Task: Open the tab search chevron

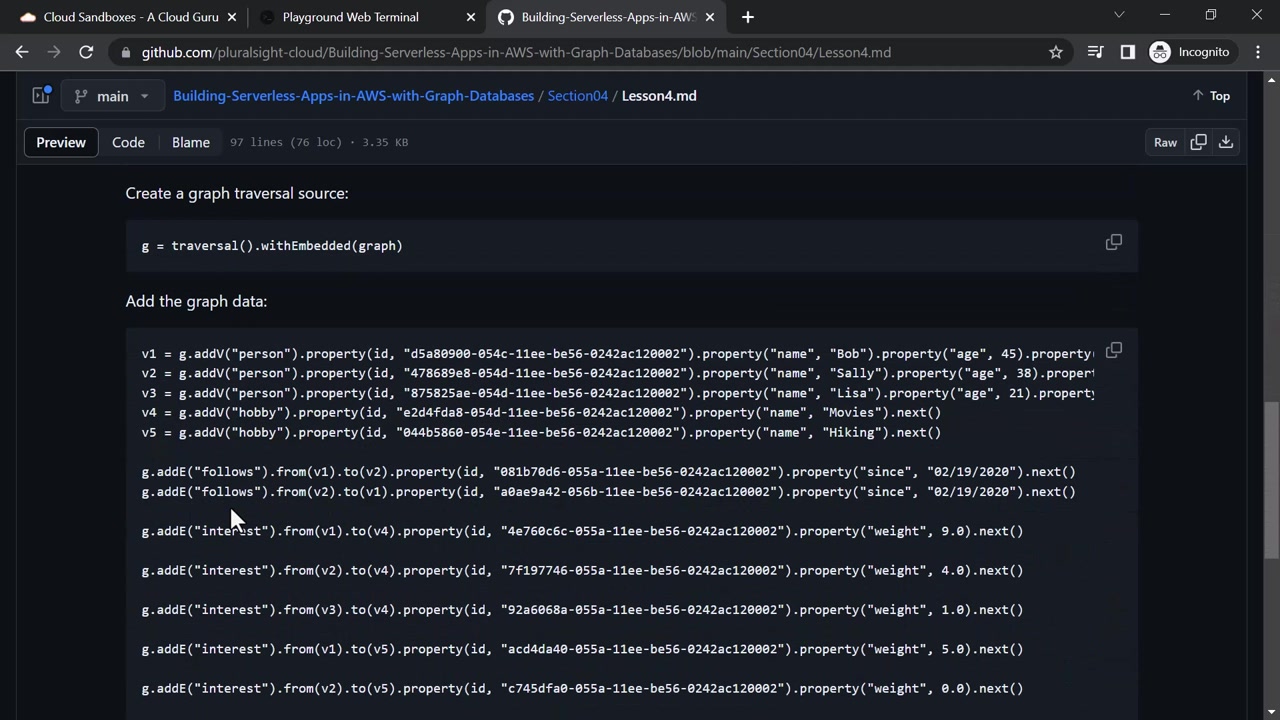Action: [x=1119, y=15]
